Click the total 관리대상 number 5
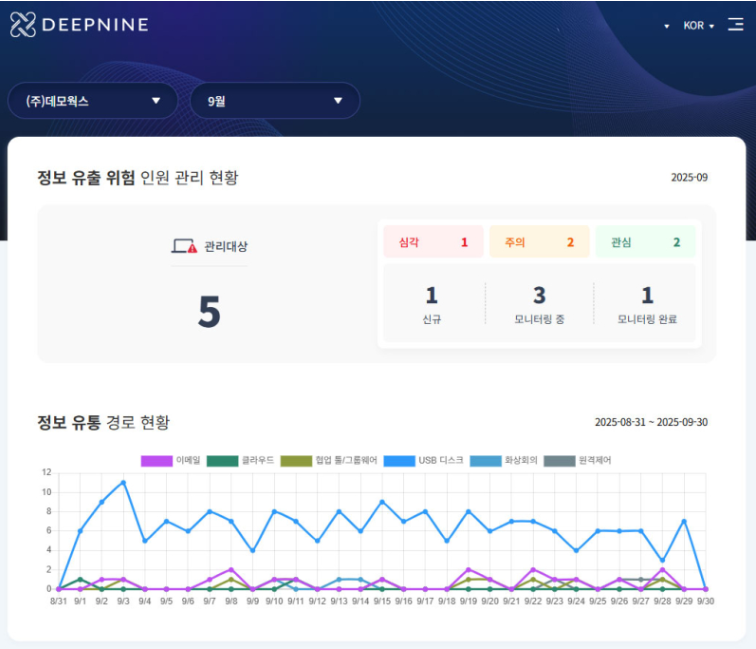Image resolution: width=756 pixels, height=649 pixels. coord(208,312)
